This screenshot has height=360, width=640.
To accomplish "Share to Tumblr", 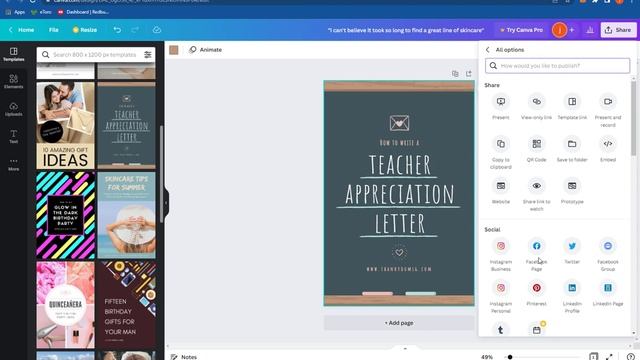I will [x=500, y=330].
